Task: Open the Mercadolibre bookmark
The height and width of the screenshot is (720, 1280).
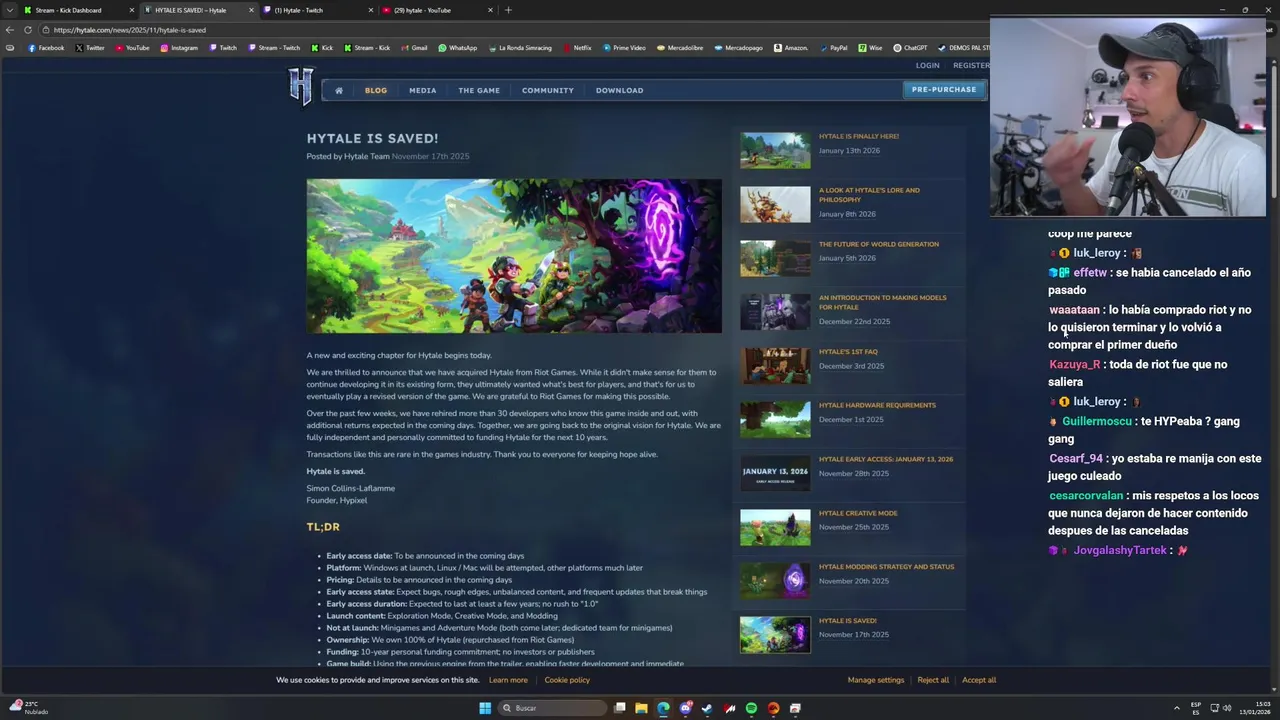Action: (680, 48)
